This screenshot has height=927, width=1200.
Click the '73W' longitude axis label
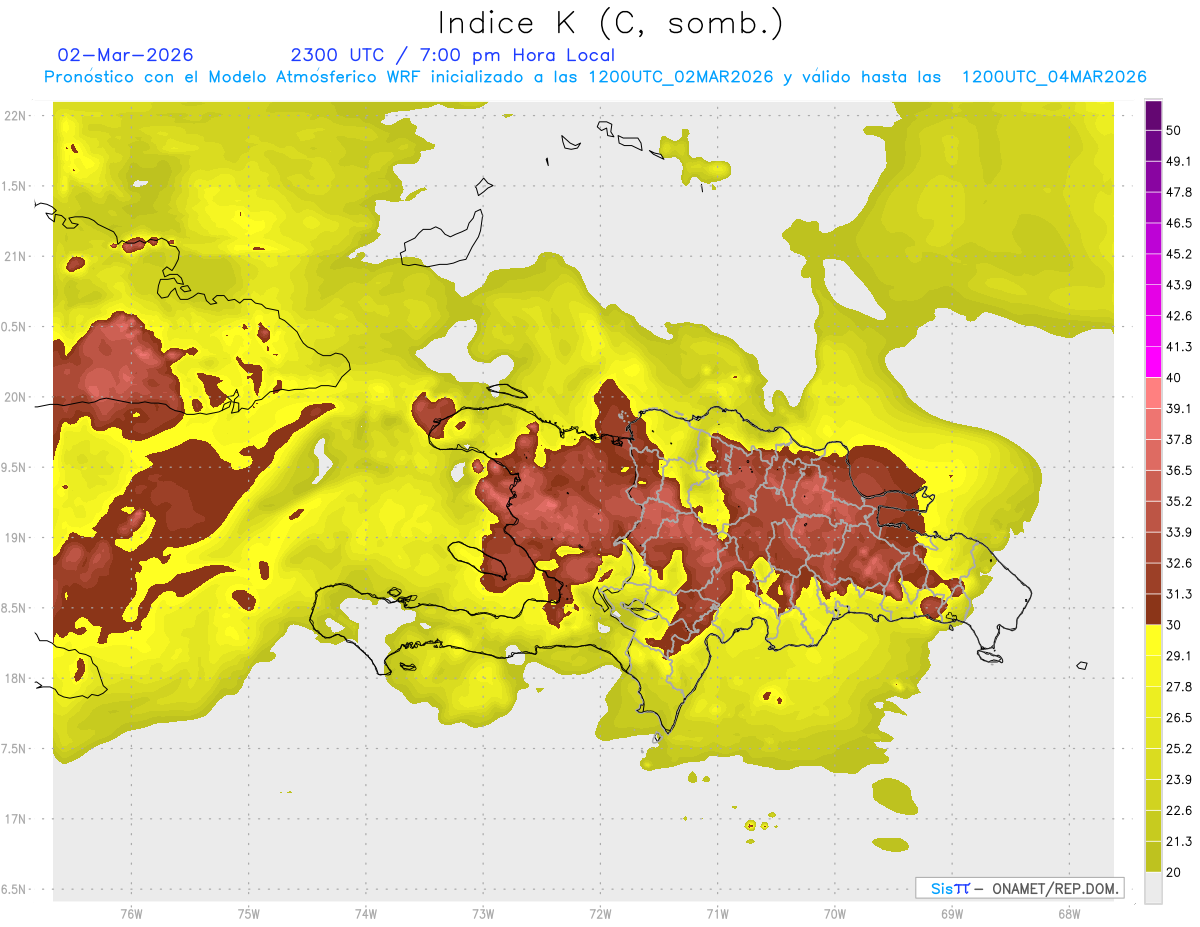(483, 914)
